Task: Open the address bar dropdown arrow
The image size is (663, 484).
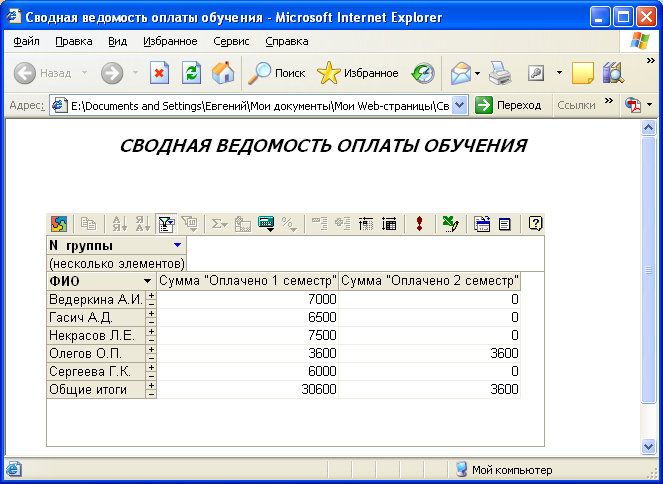Action: (460, 105)
